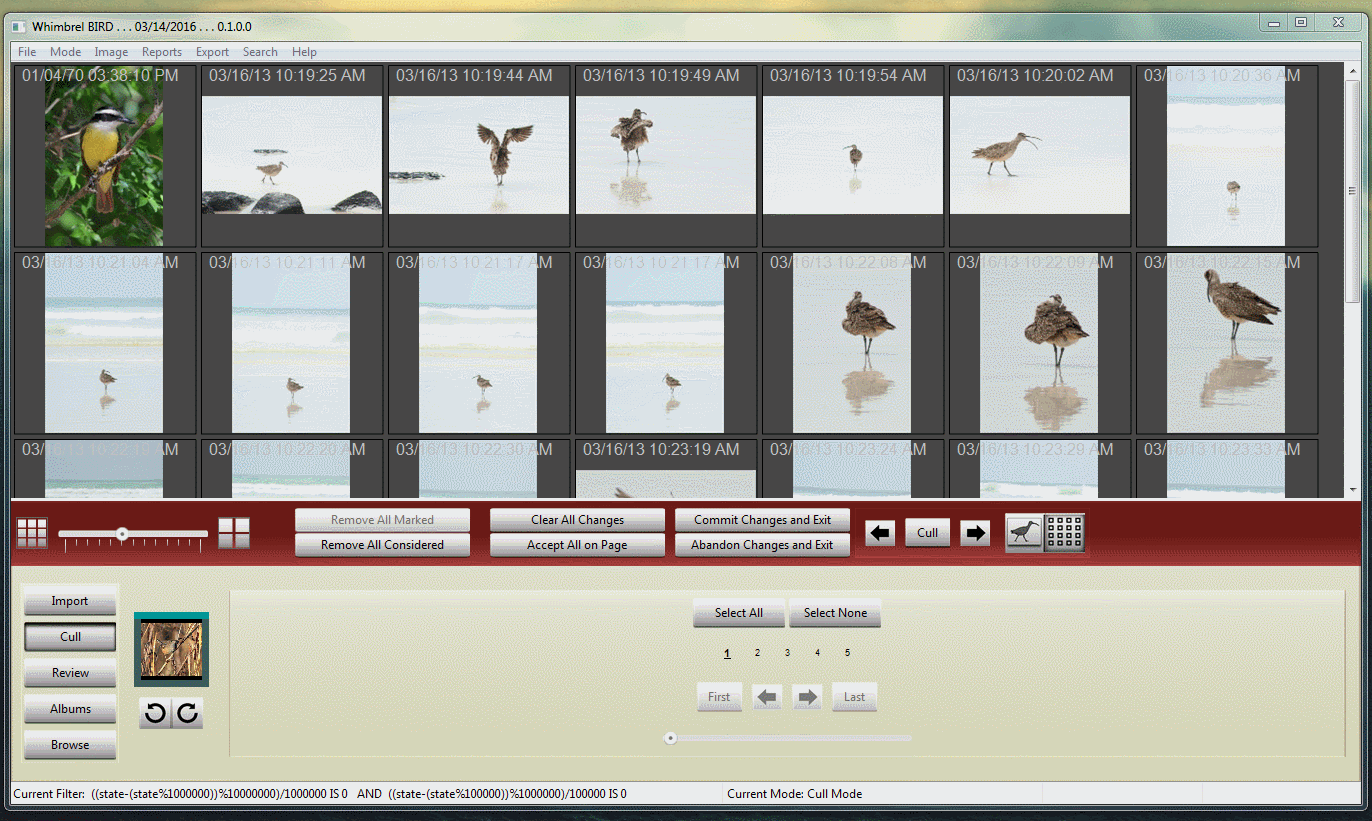Click Select None button
Screen dimensions: 1372x821
click(x=835, y=613)
